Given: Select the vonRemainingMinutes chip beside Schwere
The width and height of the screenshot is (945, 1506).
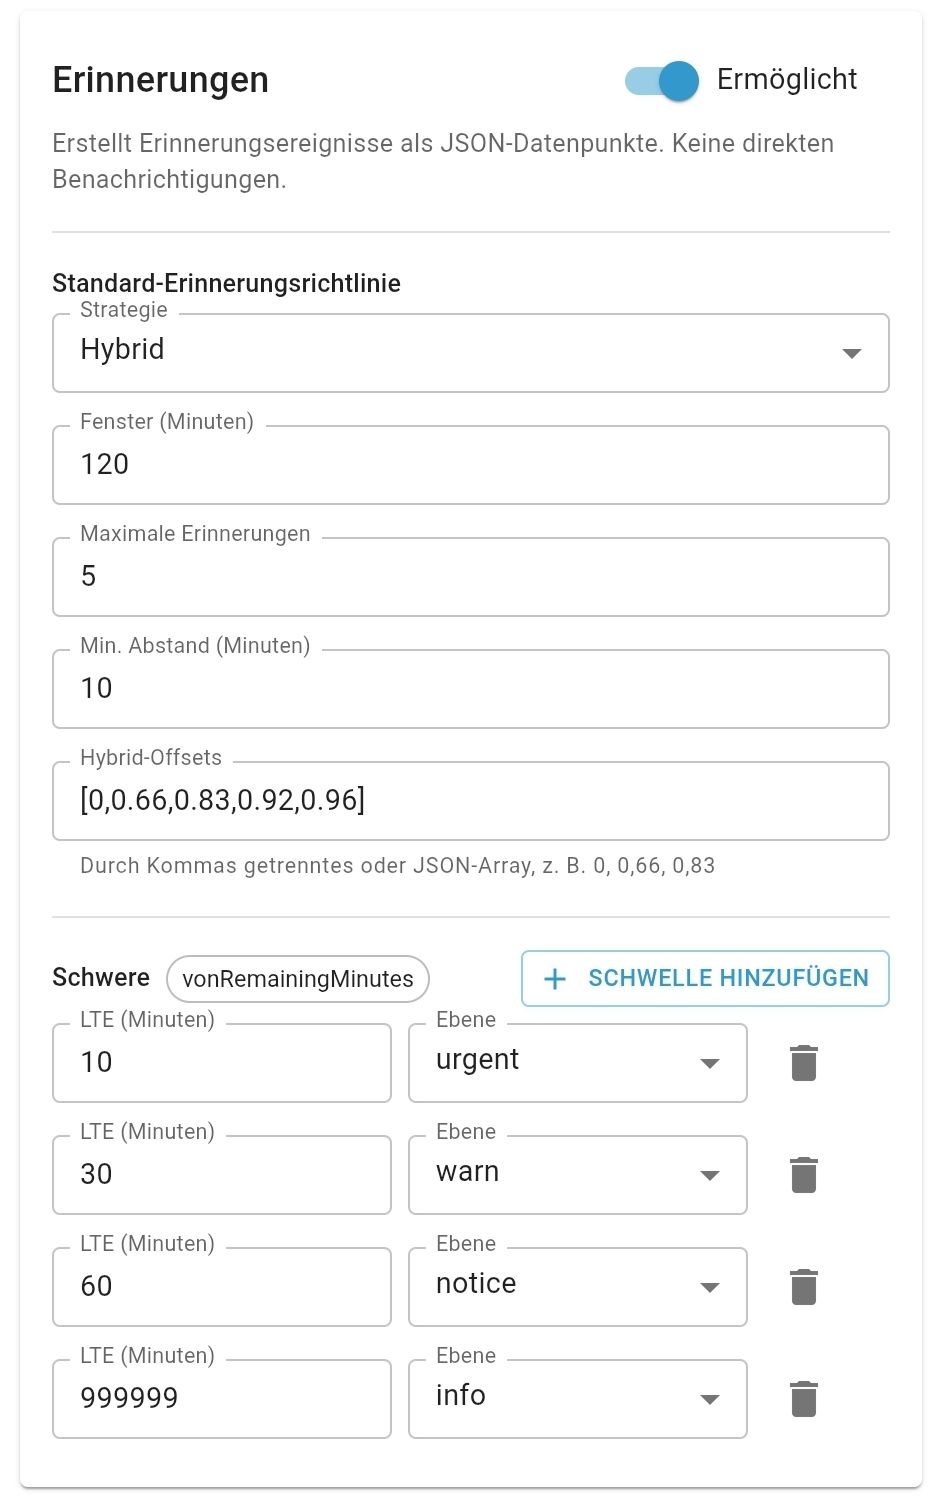Looking at the screenshot, I should tap(297, 979).
